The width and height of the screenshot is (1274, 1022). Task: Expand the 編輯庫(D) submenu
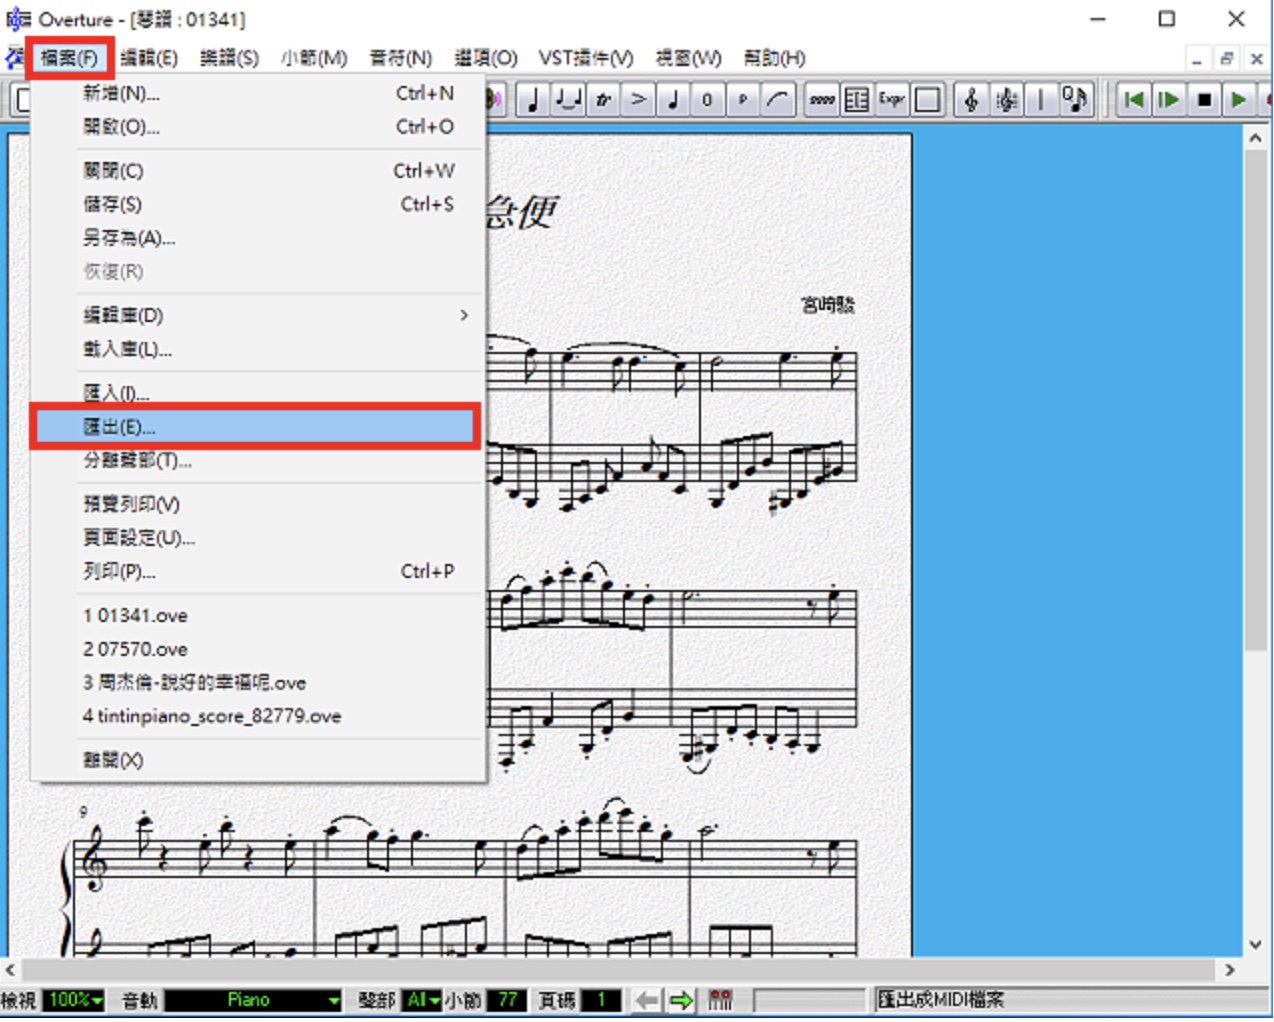(258, 315)
